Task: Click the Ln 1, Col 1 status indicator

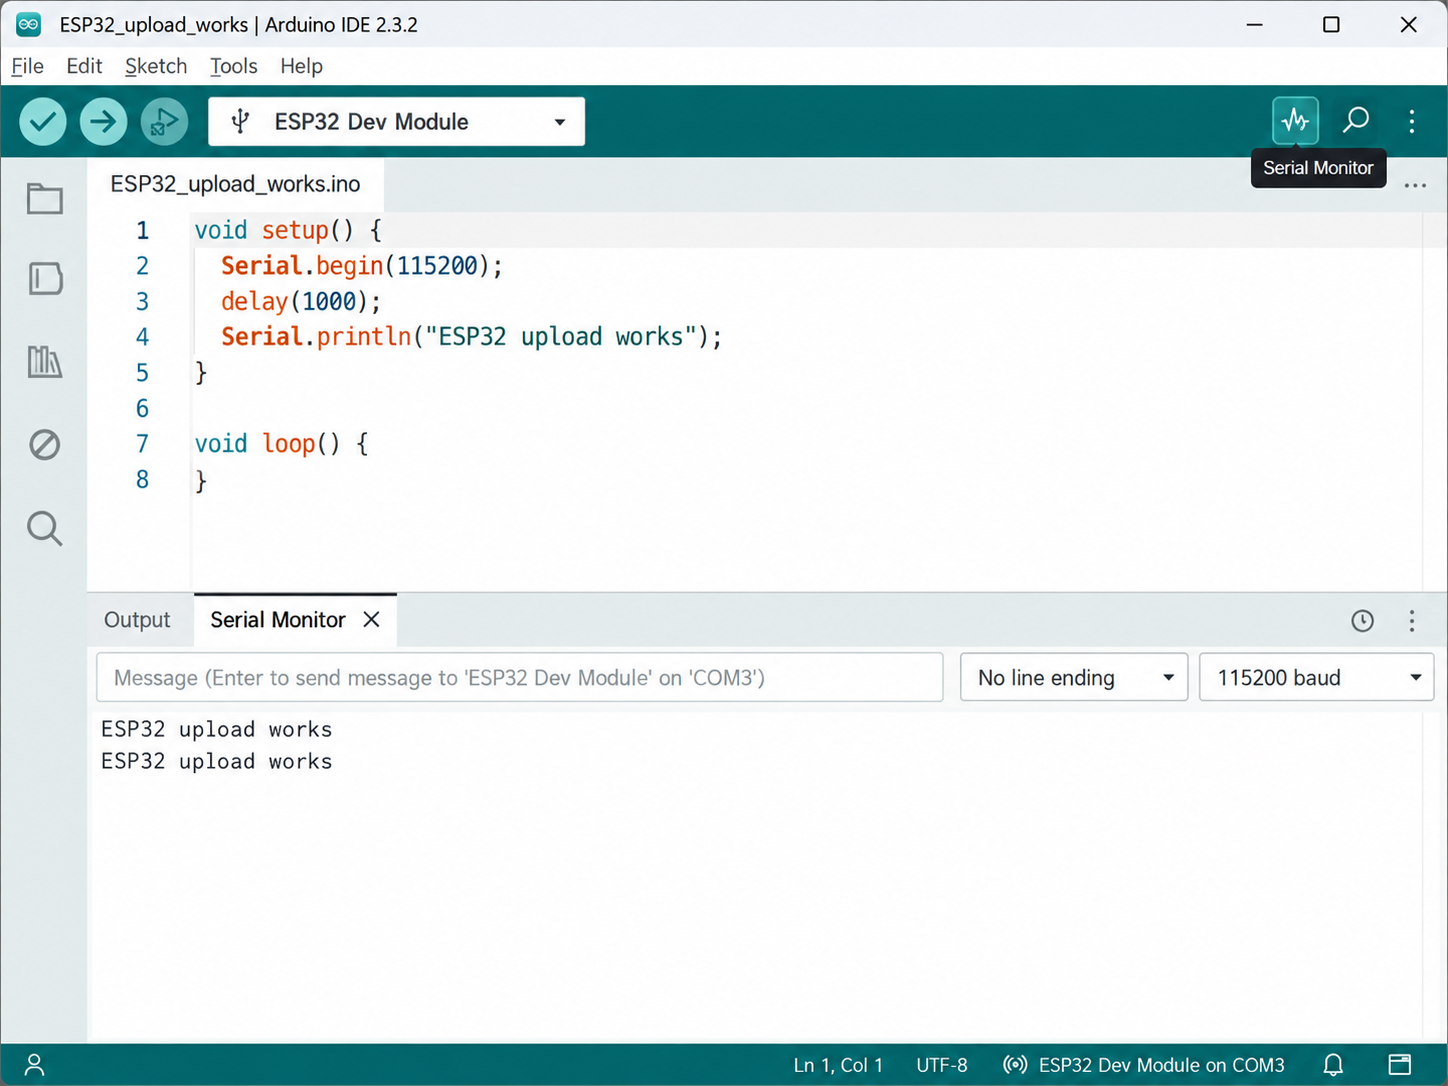Action: pyautogui.click(x=838, y=1065)
